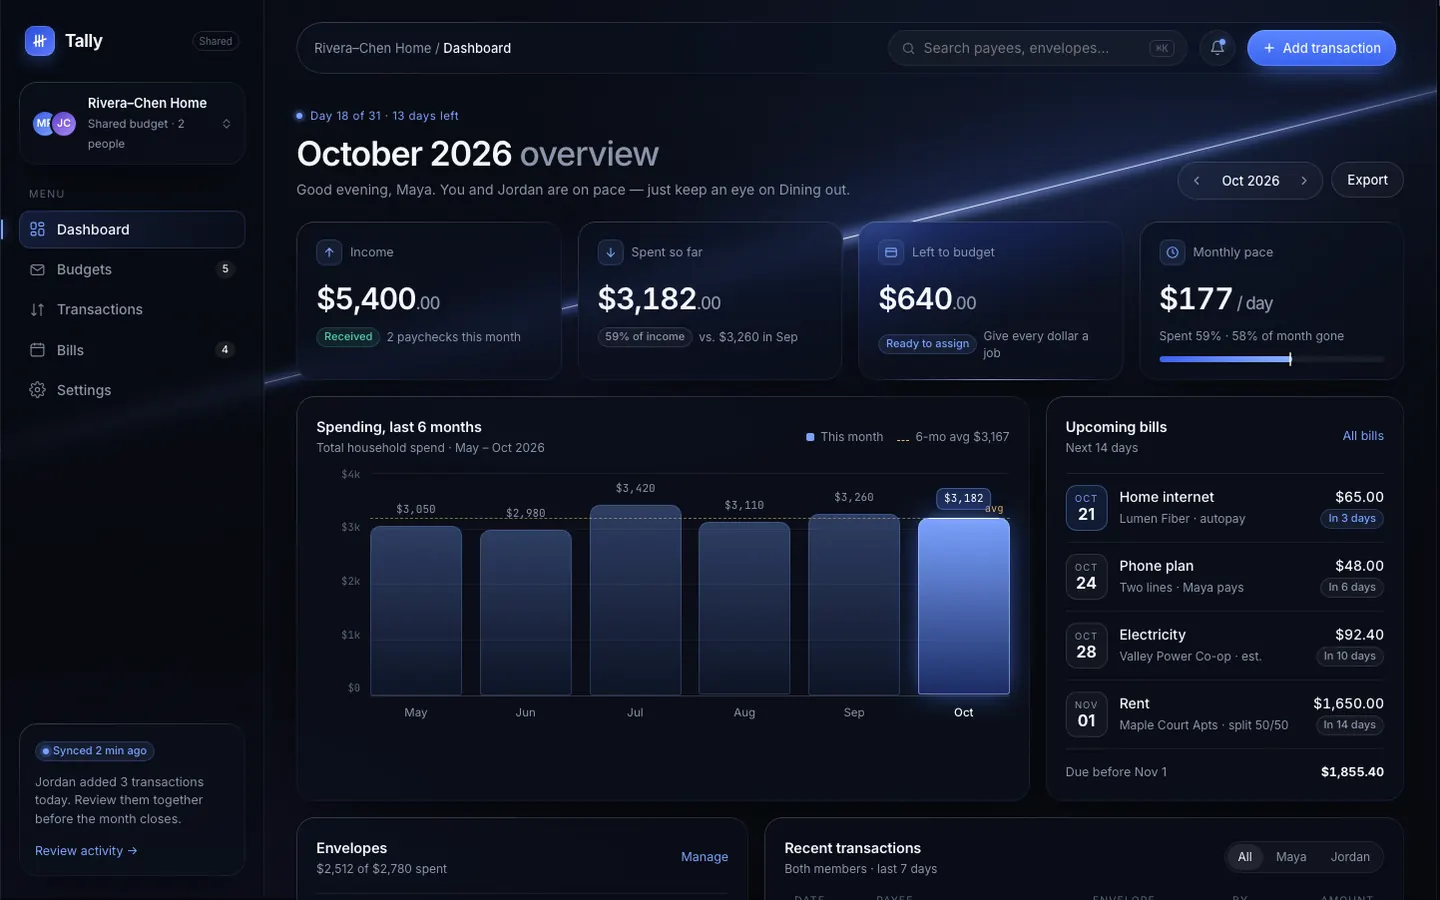Open Settings in the sidebar menu

click(x=132, y=390)
